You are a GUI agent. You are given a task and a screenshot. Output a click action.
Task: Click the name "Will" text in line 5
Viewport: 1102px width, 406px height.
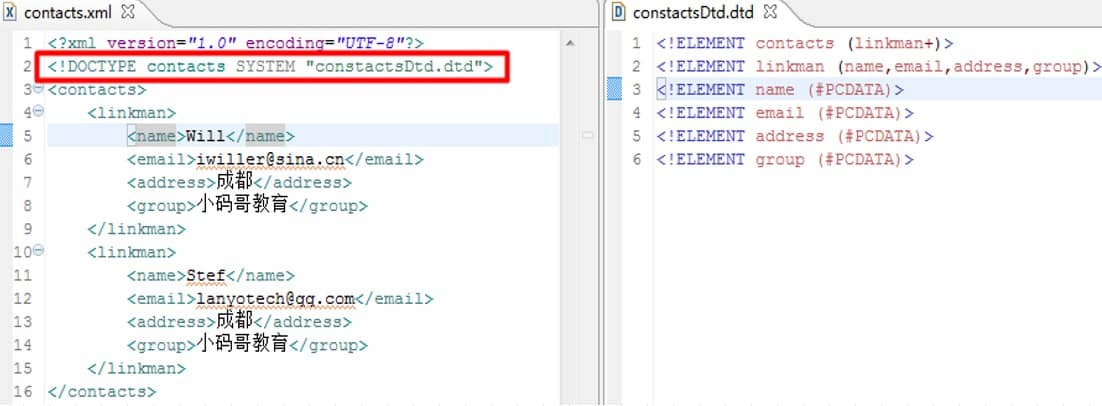pos(205,136)
